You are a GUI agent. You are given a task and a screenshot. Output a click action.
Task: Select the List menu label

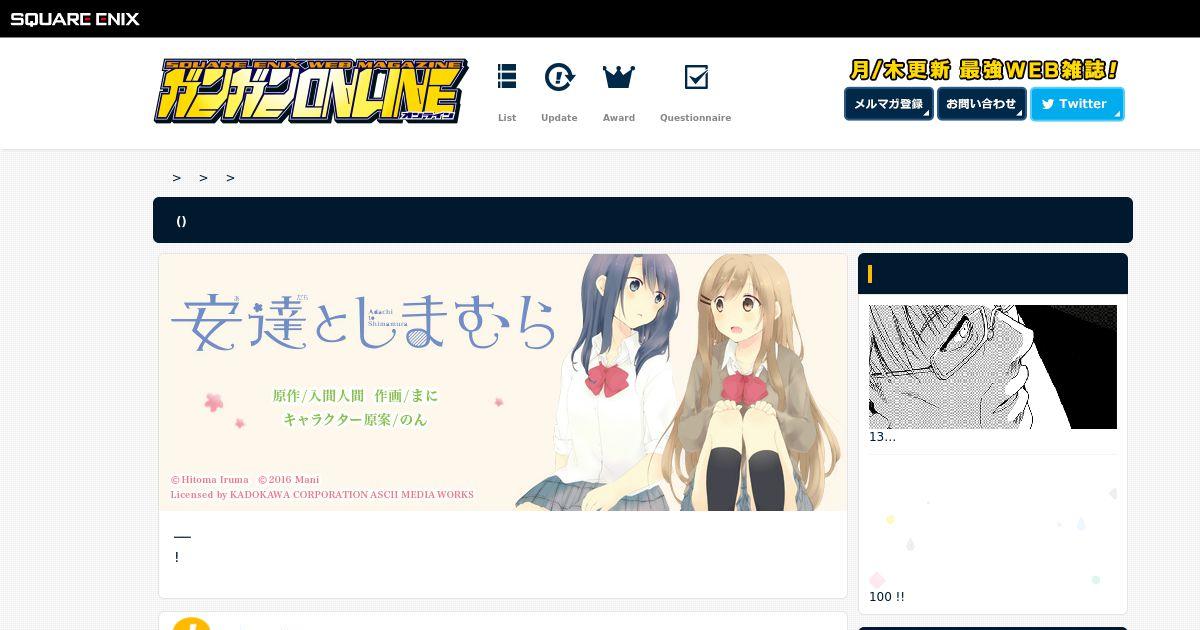507,118
